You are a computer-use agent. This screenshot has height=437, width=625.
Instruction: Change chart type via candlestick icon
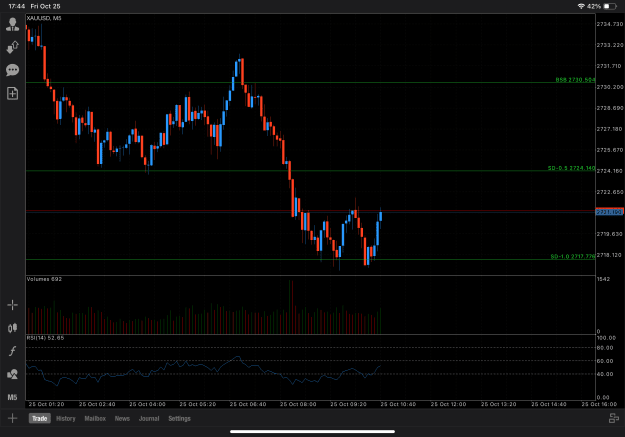12,328
